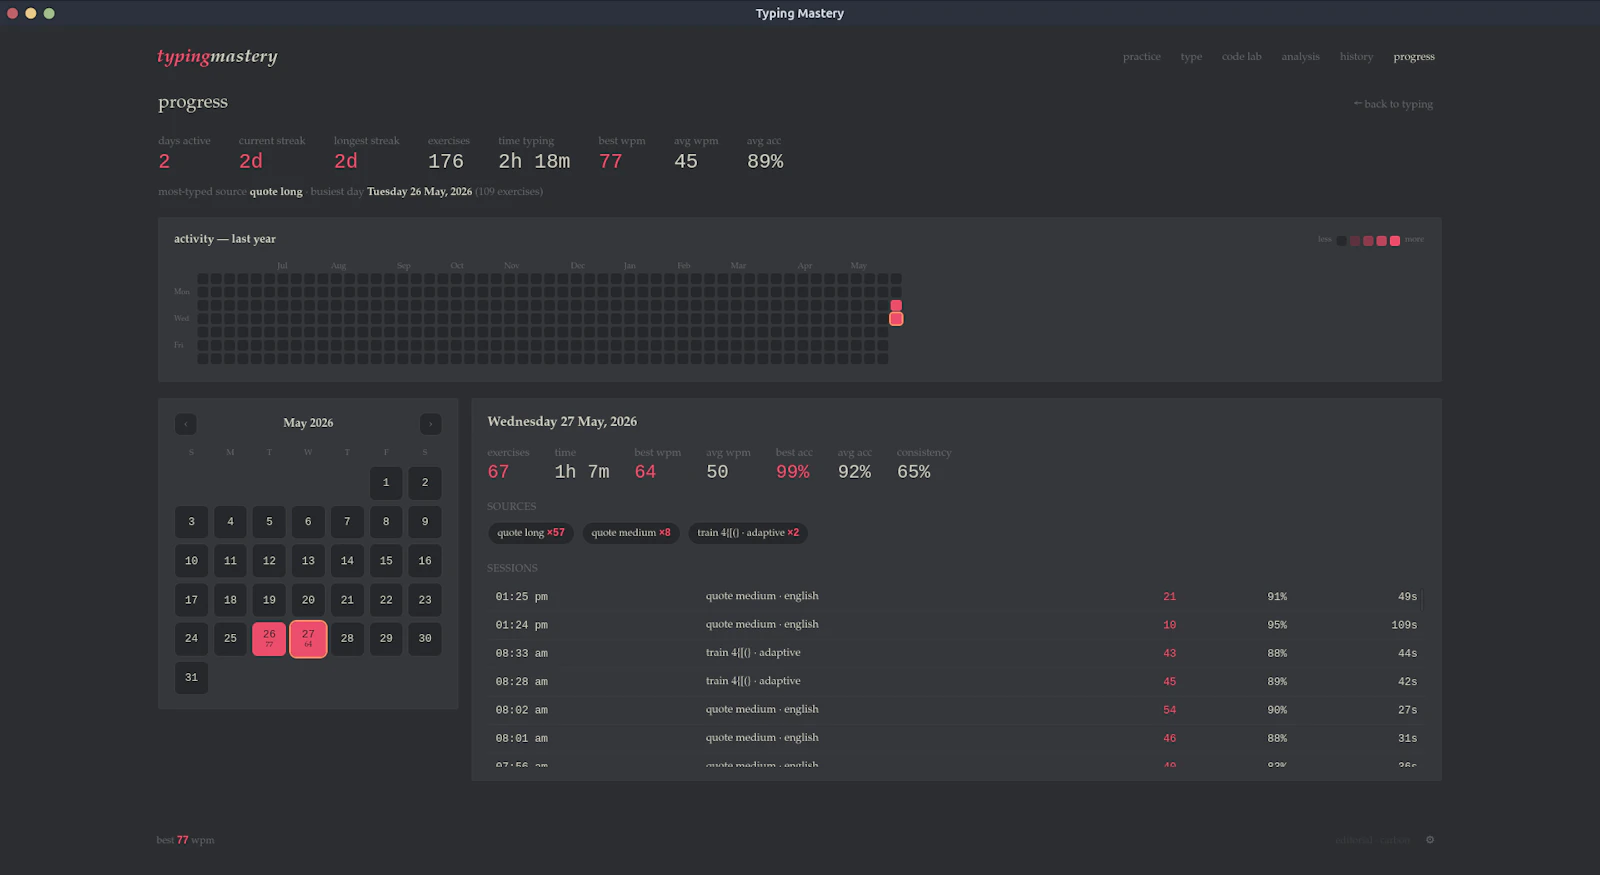Open the settings gear in the footer
Viewport: 1600px width, 875px height.
coord(1430,840)
